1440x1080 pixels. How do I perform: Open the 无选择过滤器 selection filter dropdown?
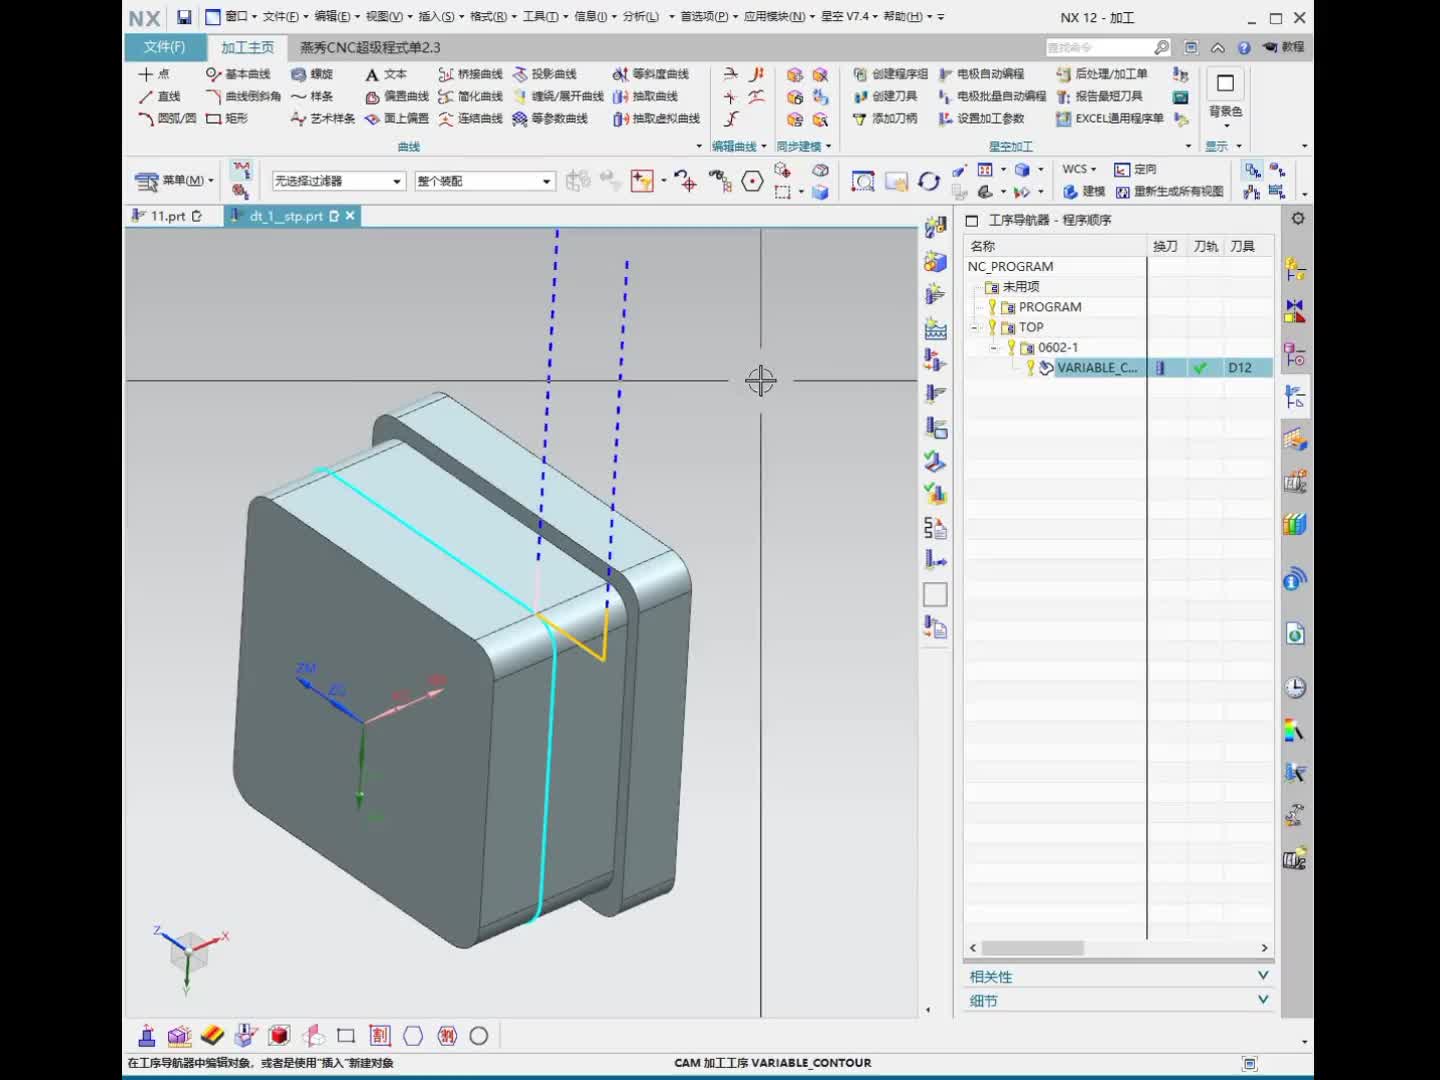pyautogui.click(x=338, y=181)
